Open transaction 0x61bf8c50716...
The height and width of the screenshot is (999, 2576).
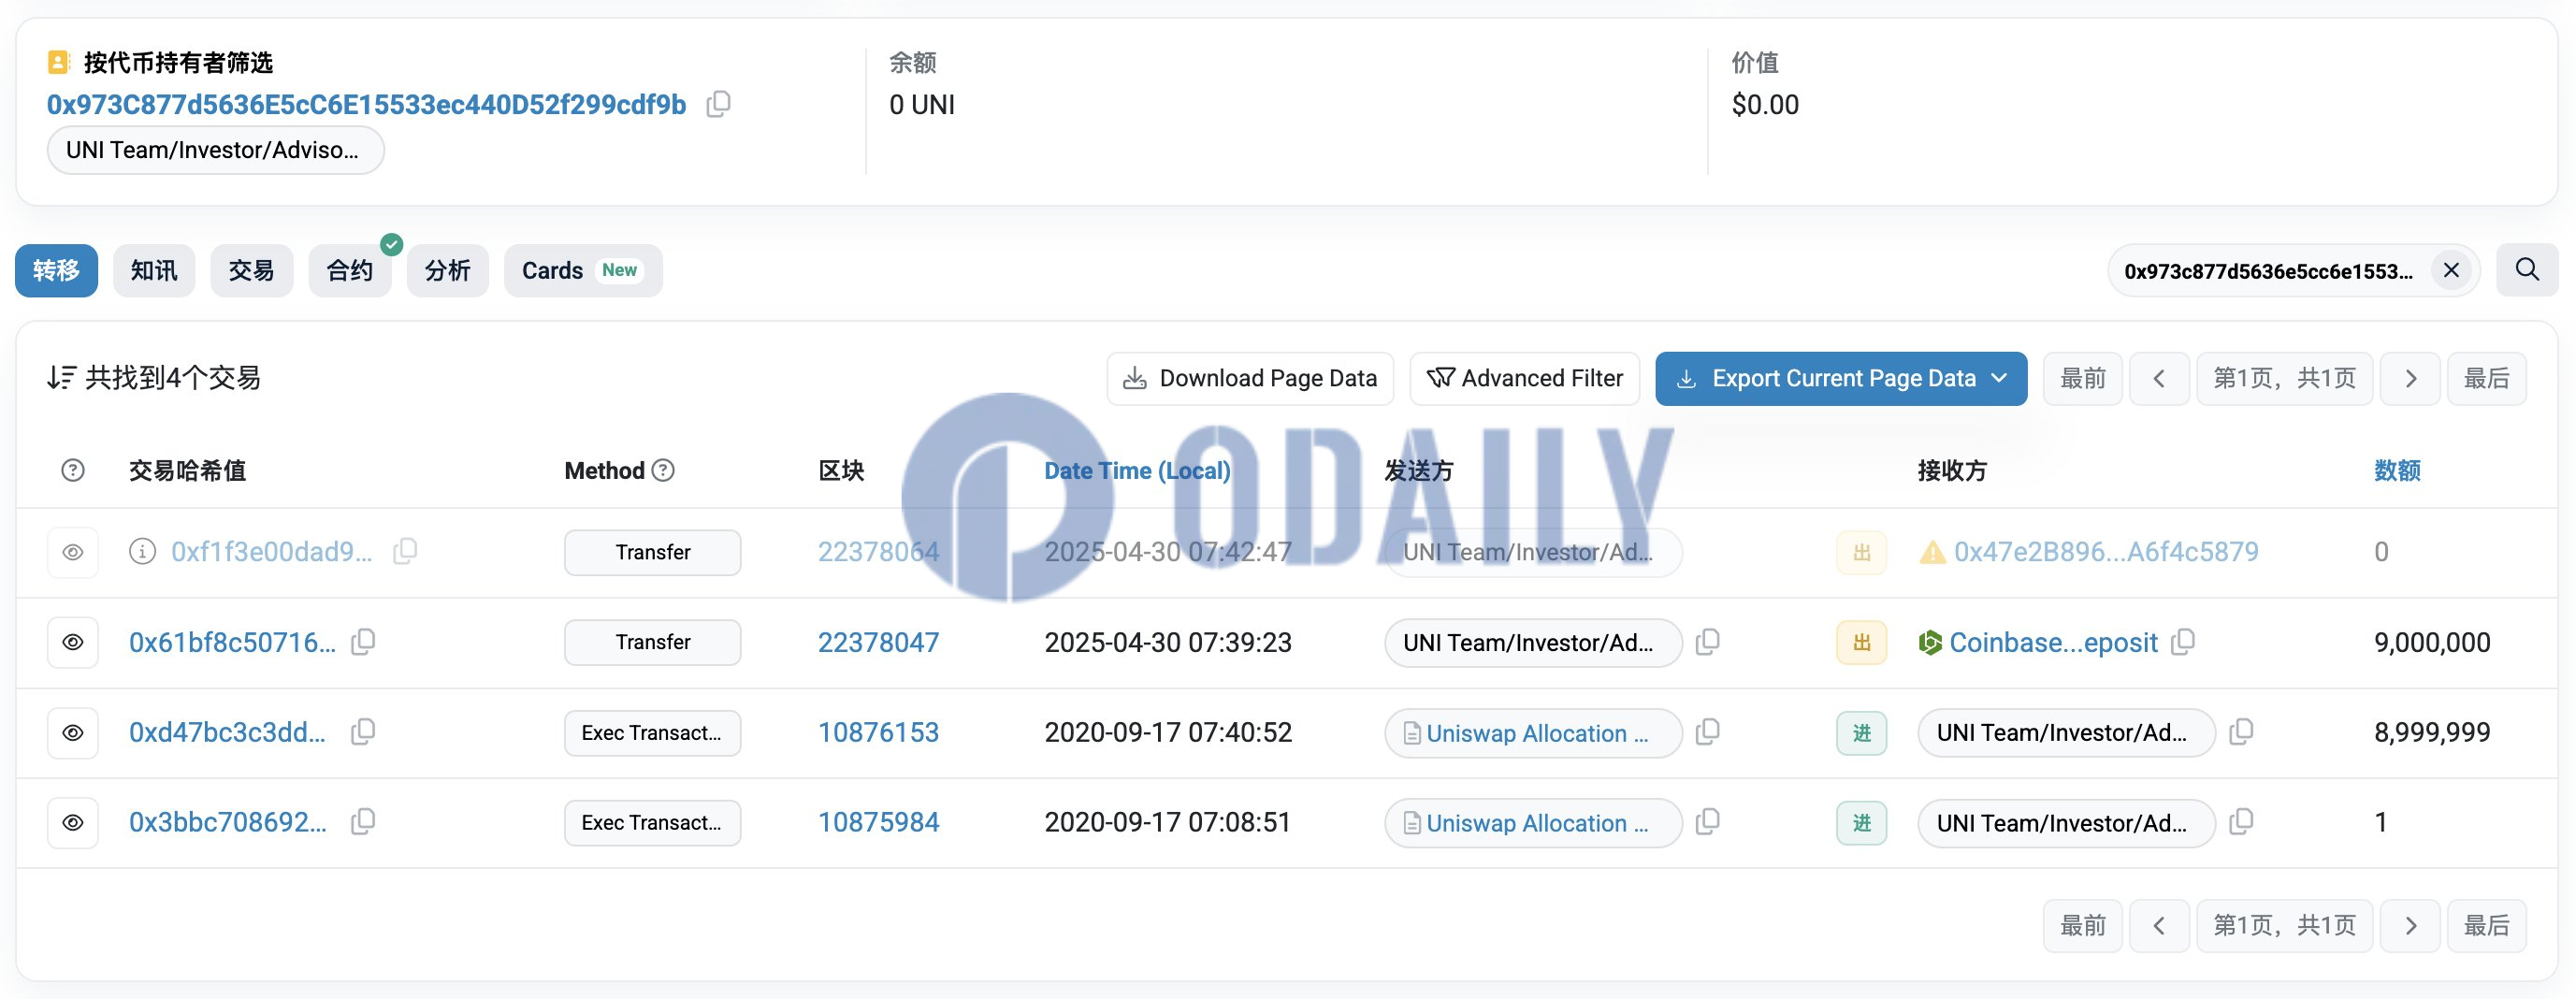point(232,642)
